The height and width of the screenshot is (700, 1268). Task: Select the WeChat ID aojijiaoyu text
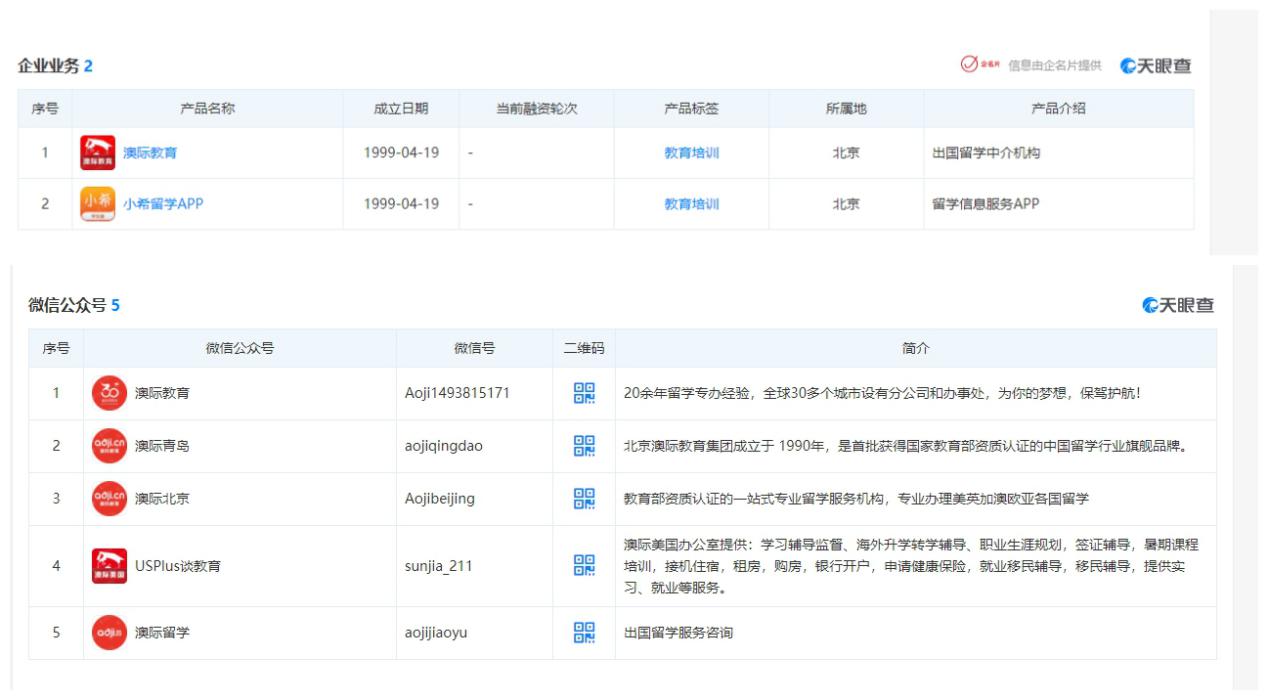click(436, 633)
